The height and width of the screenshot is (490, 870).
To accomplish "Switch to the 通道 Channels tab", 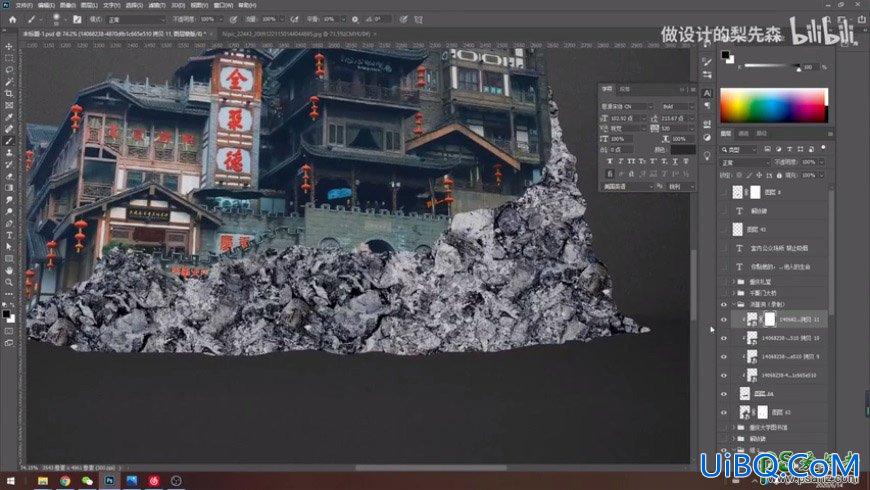I will (745, 134).
